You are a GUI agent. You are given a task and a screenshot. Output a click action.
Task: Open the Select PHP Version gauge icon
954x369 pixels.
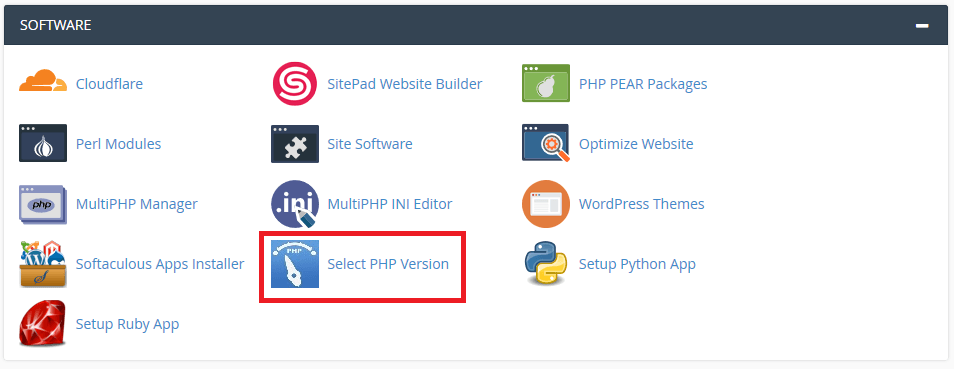294,264
